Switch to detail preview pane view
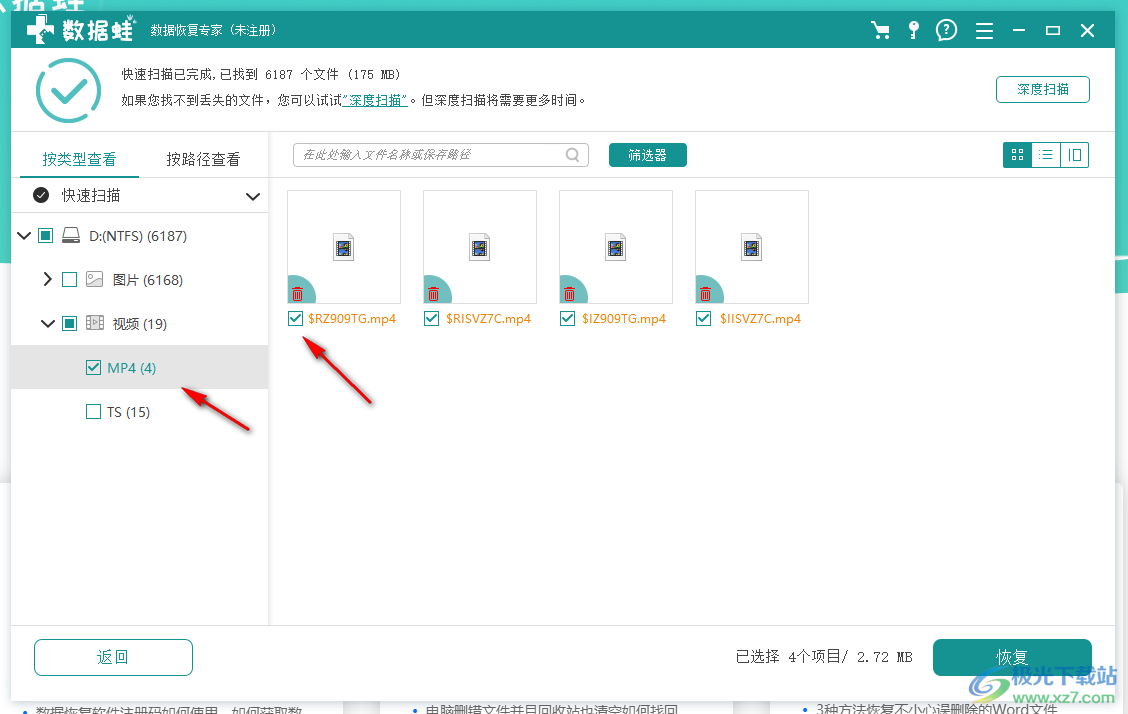The image size is (1128, 714). tap(1075, 155)
